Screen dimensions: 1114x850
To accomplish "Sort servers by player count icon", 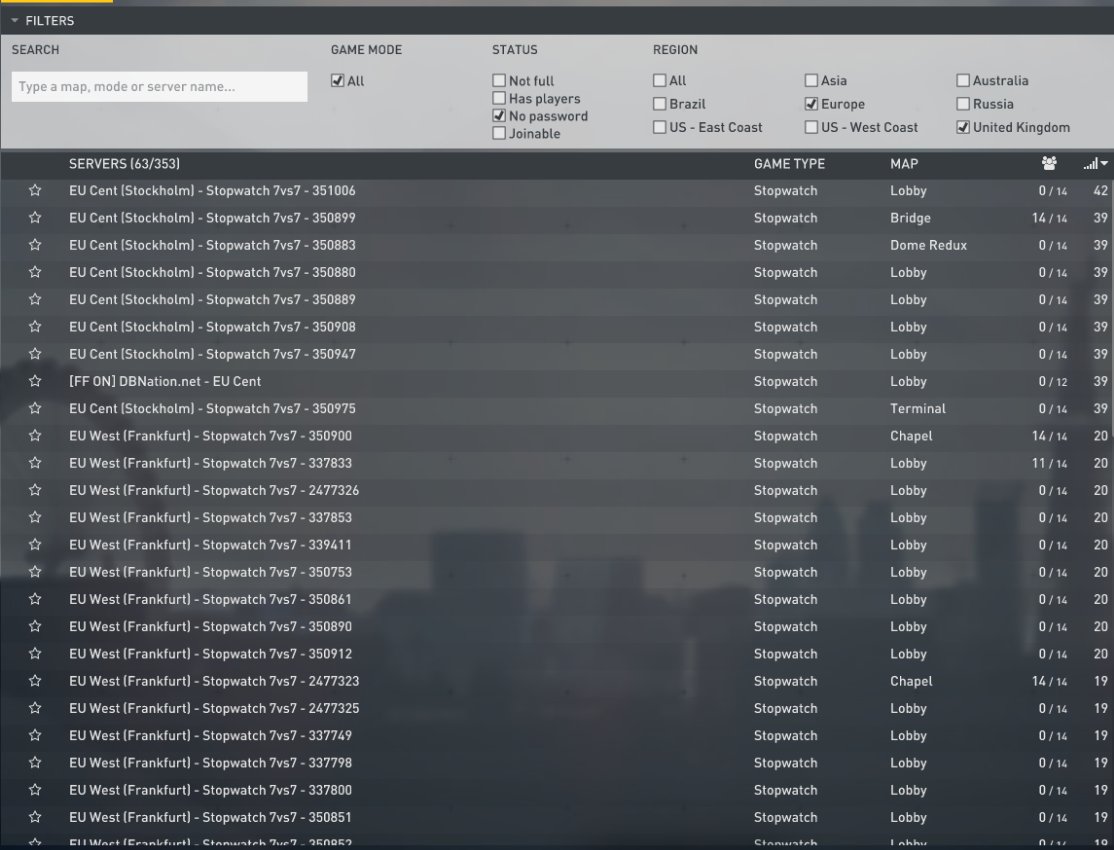I will pos(1049,163).
